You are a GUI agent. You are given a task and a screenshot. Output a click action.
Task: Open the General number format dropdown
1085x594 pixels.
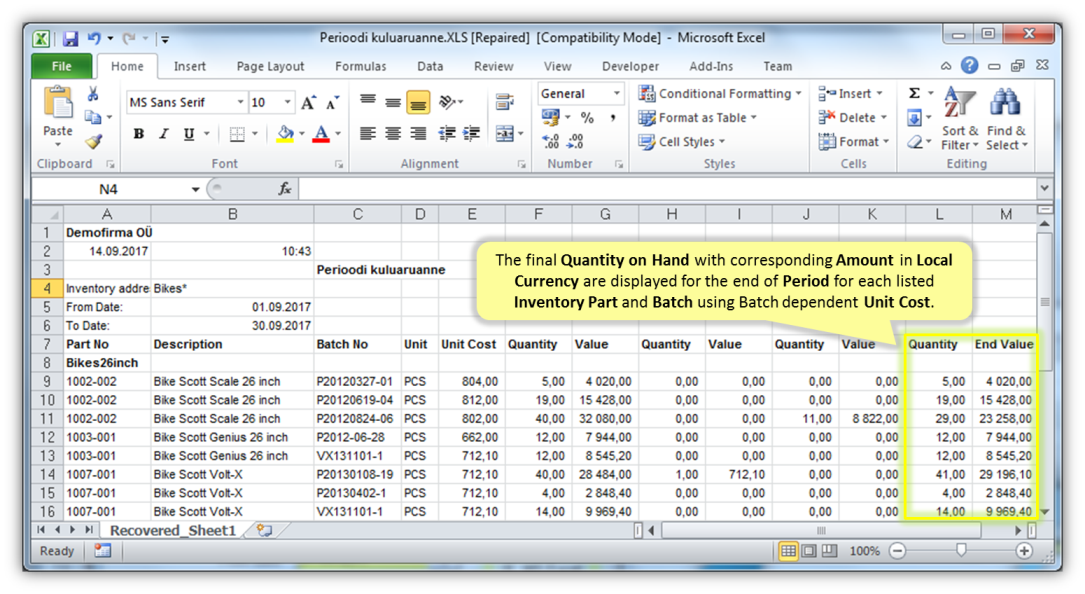tap(616, 93)
